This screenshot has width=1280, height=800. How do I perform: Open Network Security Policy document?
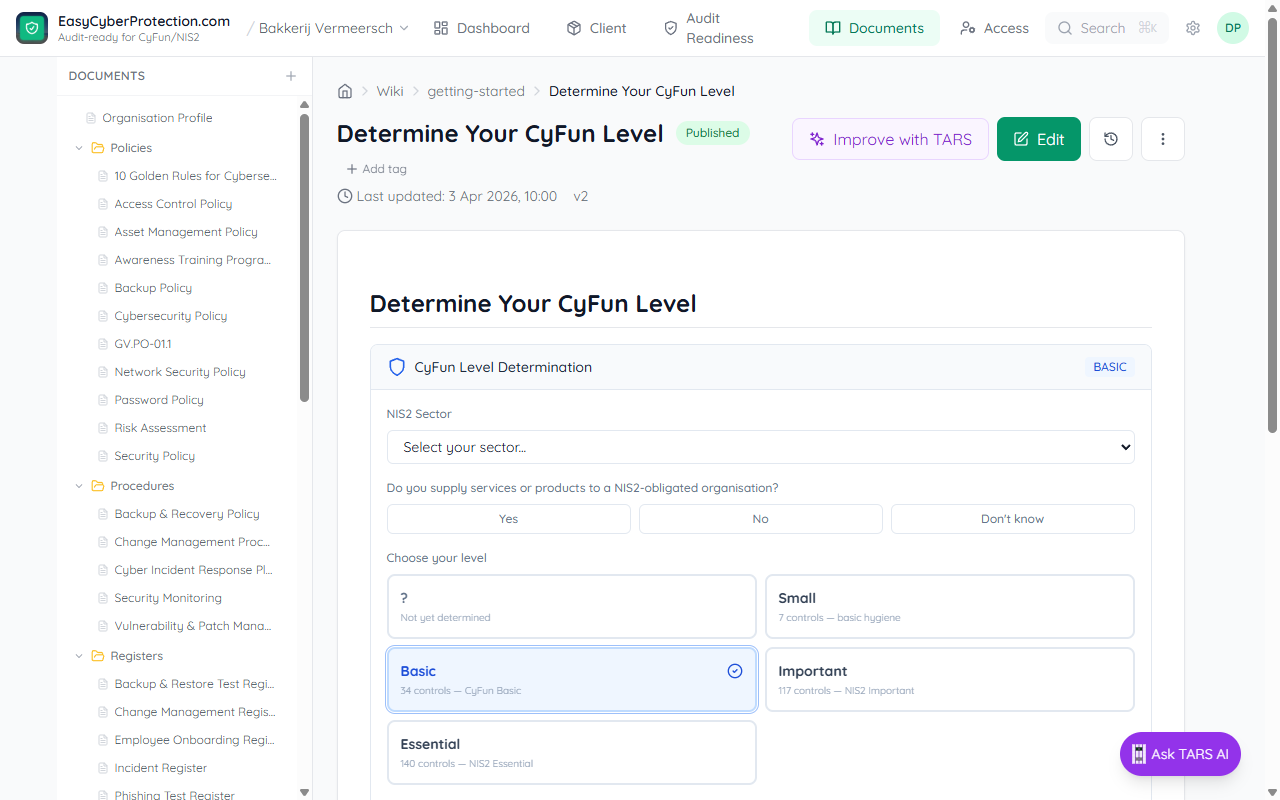pyautogui.click(x=180, y=372)
